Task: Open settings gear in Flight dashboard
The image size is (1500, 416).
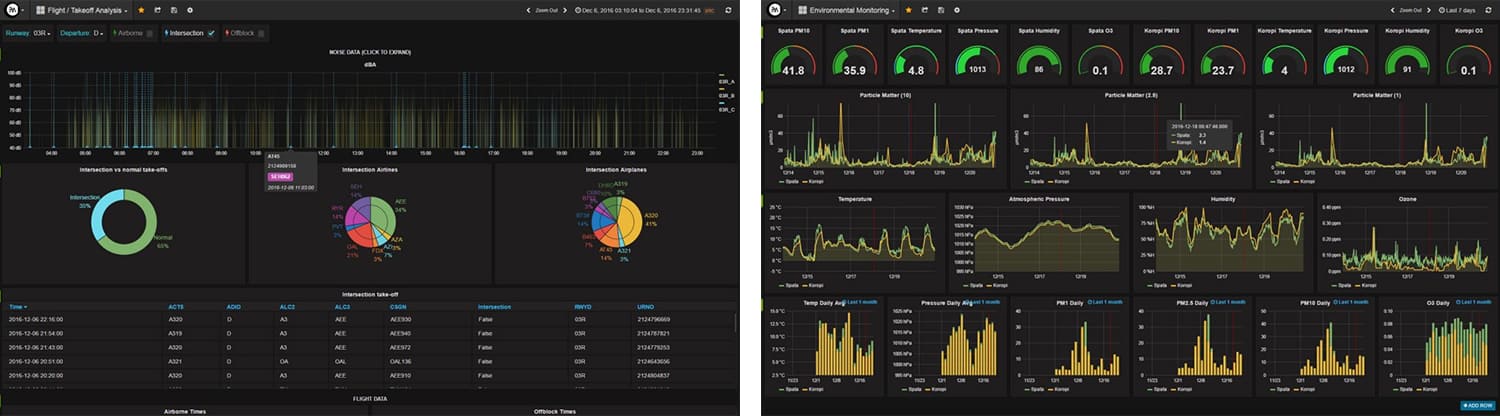Action: pos(190,10)
